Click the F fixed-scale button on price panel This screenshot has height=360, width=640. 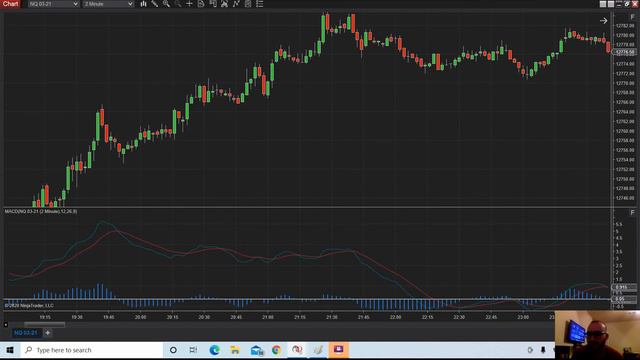tap(632, 17)
